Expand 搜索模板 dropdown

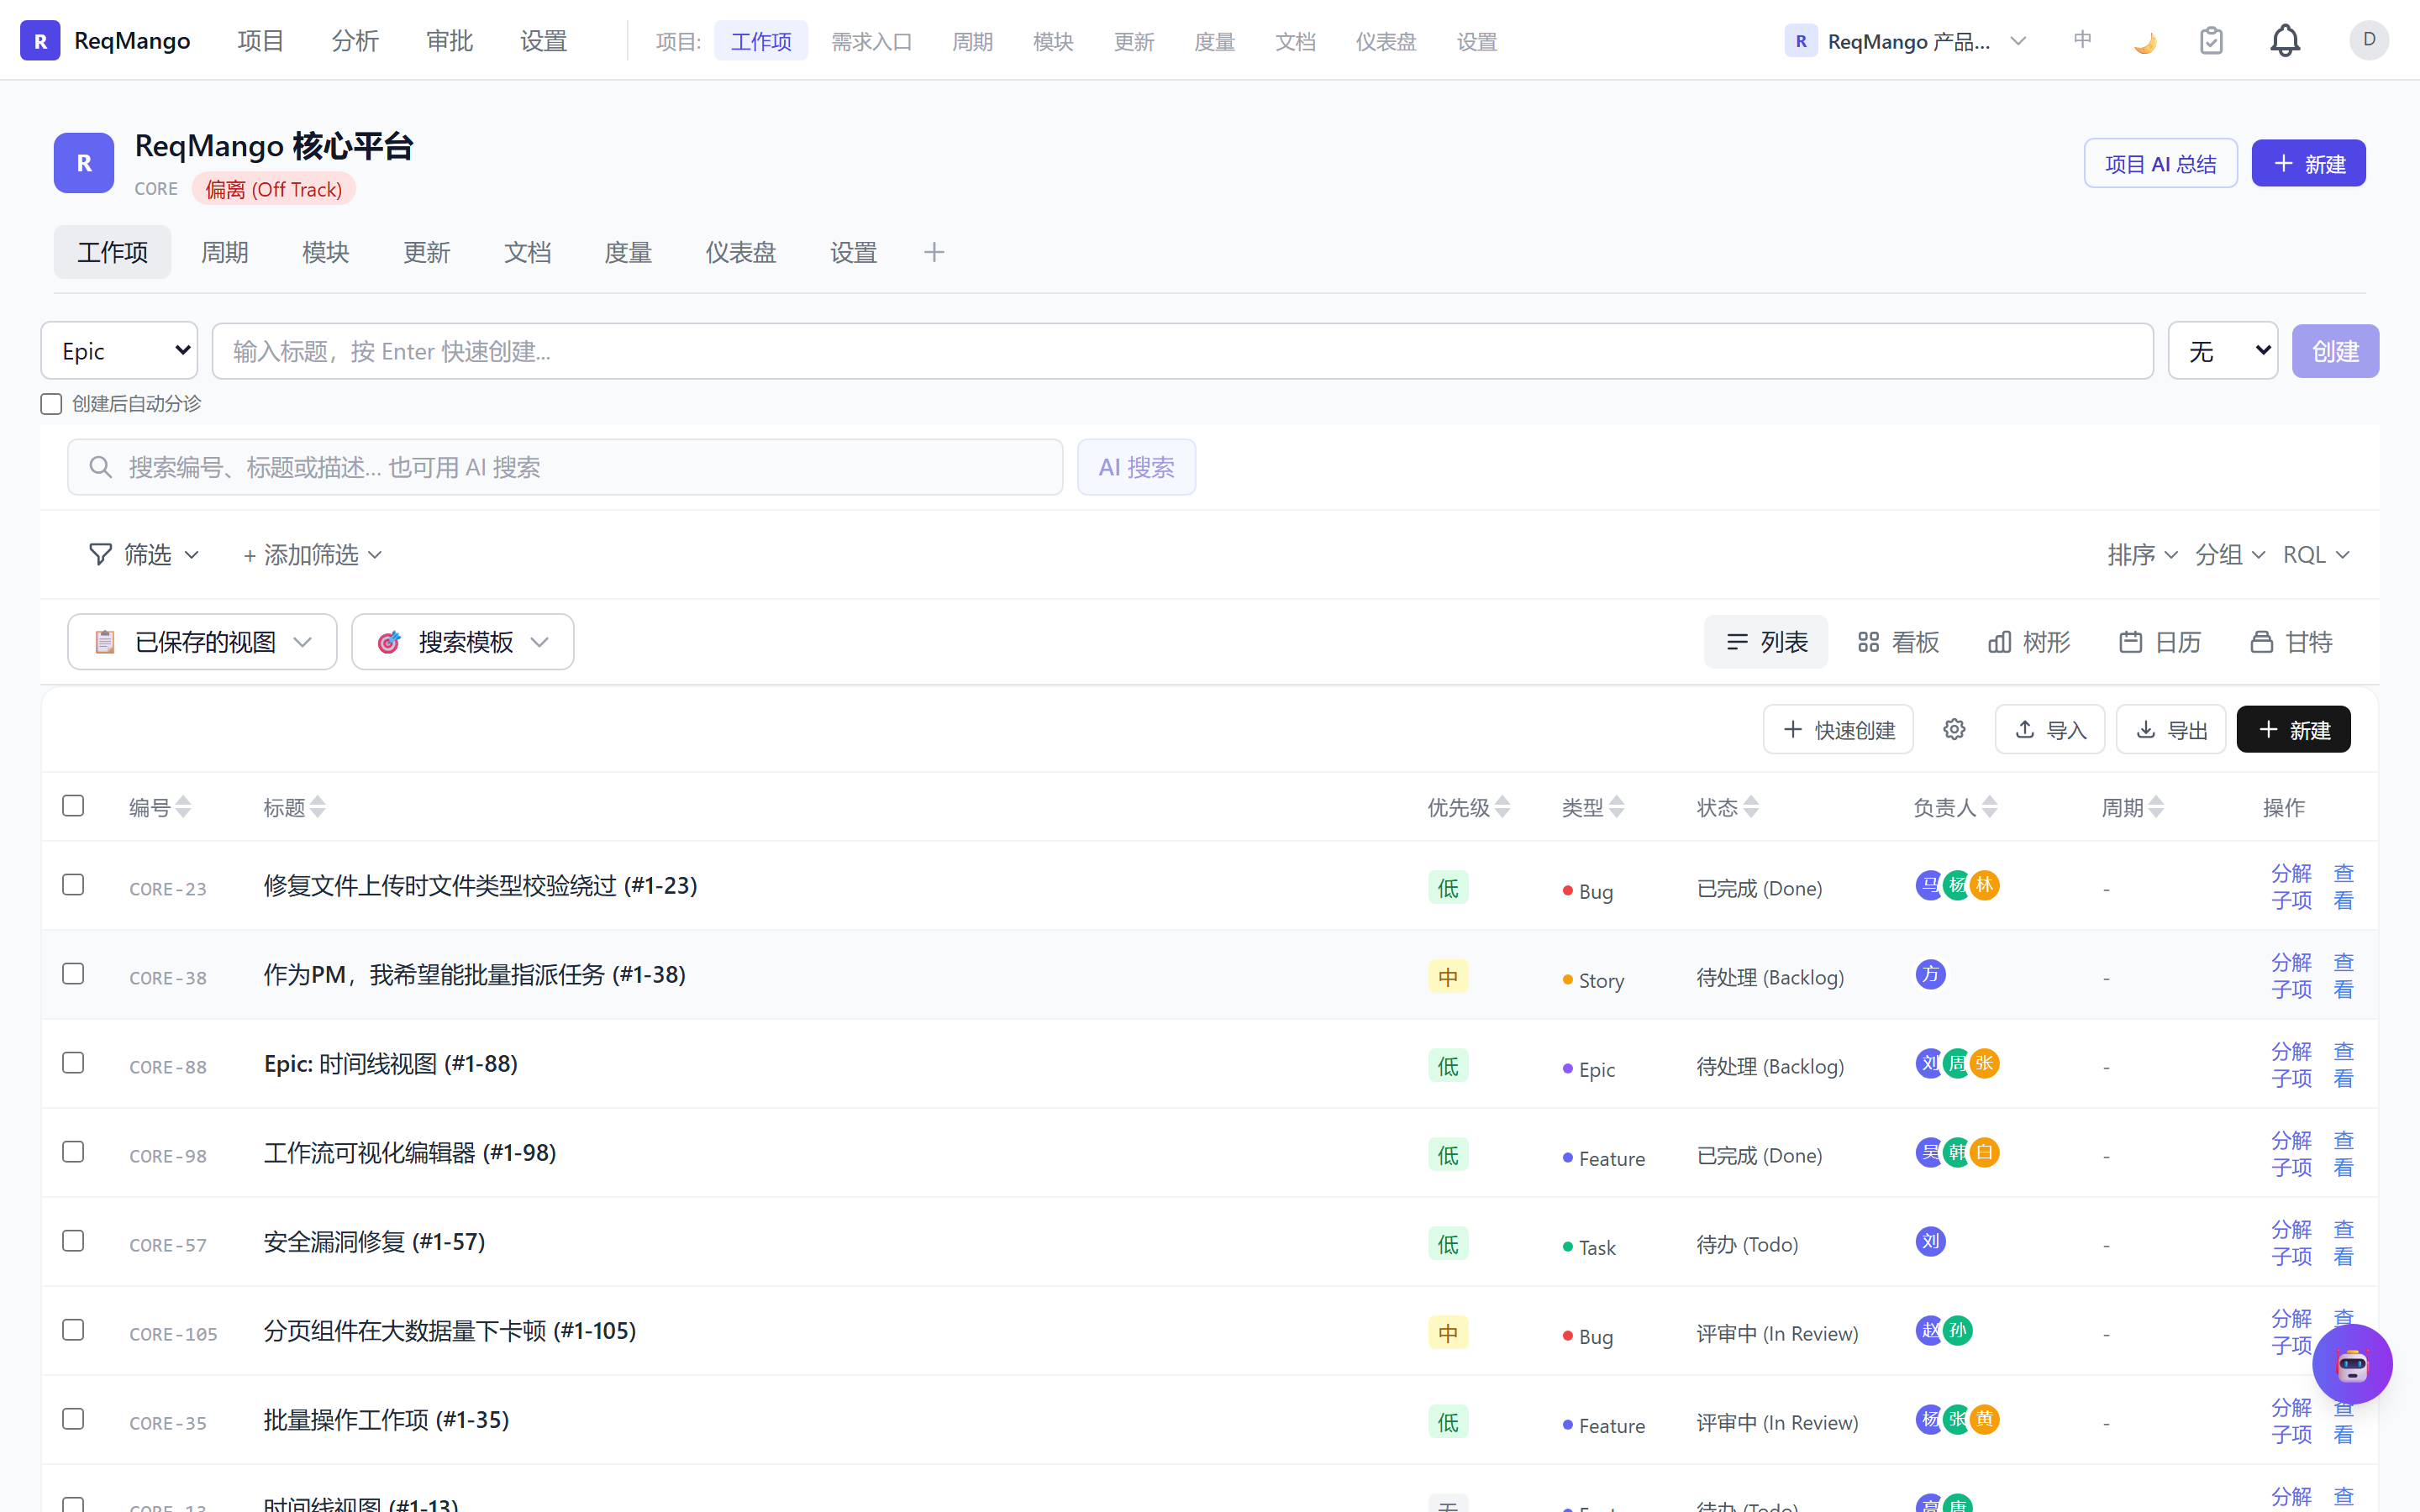[x=462, y=642]
